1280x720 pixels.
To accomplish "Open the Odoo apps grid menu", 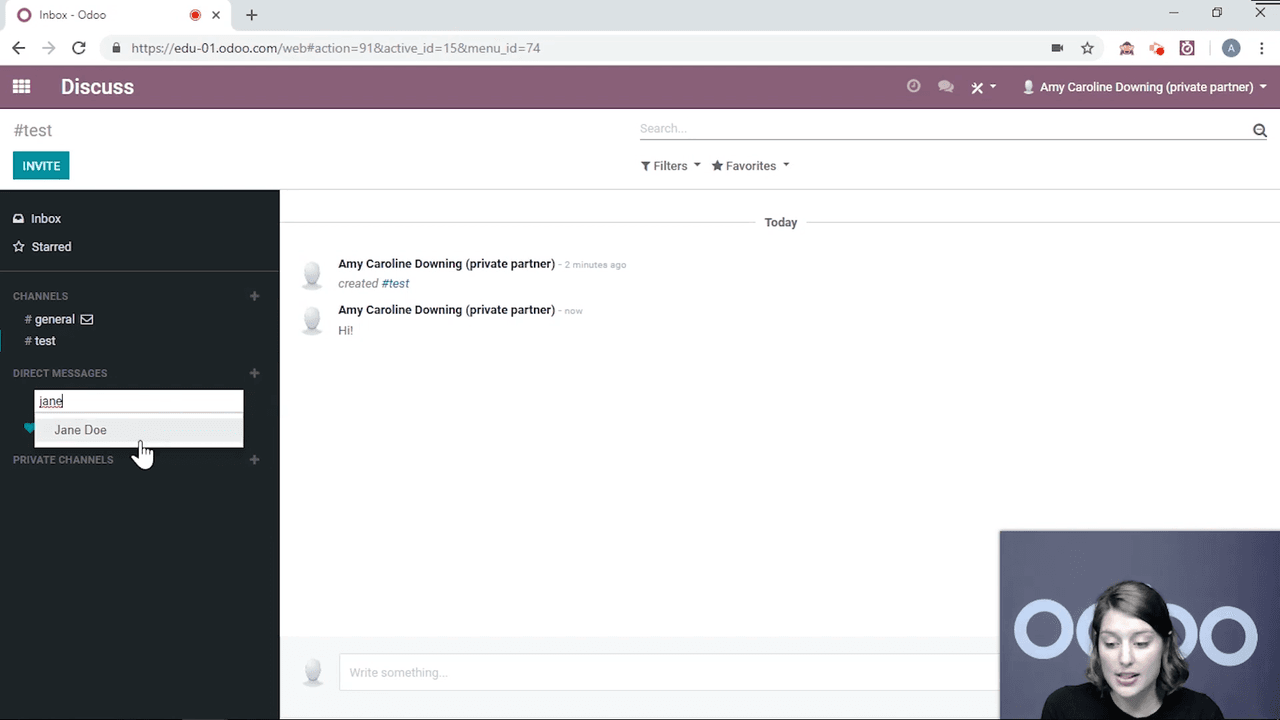I will point(21,87).
